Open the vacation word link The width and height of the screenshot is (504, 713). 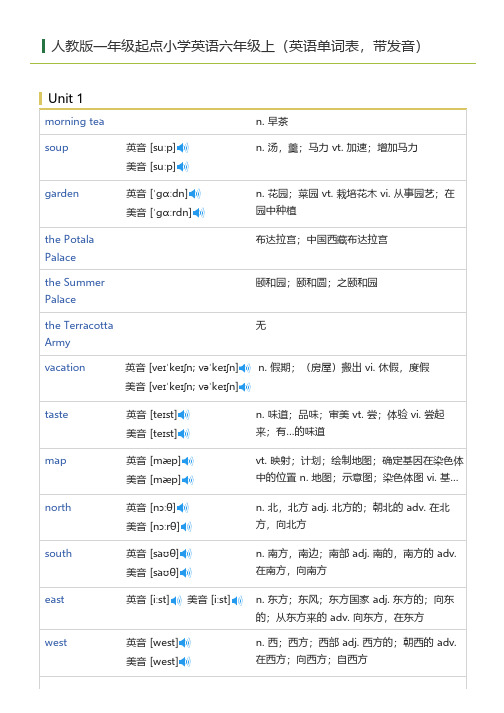tap(65, 367)
